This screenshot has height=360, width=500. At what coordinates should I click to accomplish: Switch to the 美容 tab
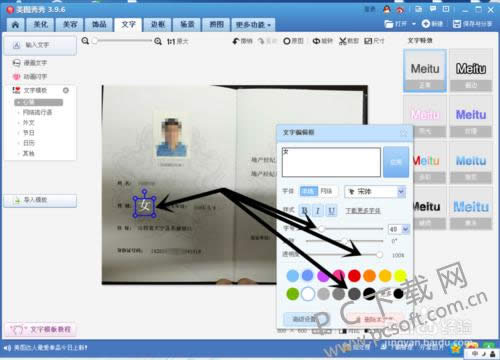pyautogui.click(x=70, y=25)
